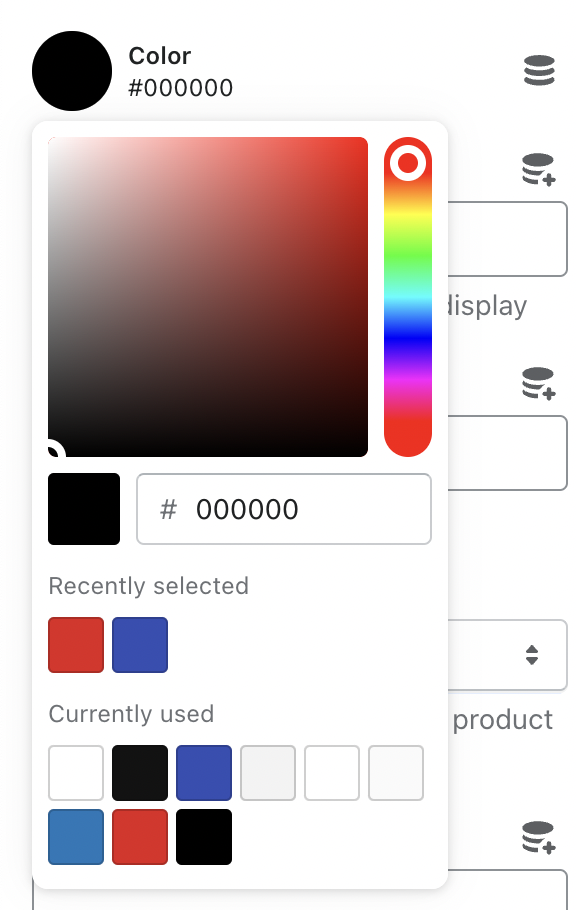Select the red recently selected swatch
This screenshot has width=576, height=910.
tap(76, 645)
